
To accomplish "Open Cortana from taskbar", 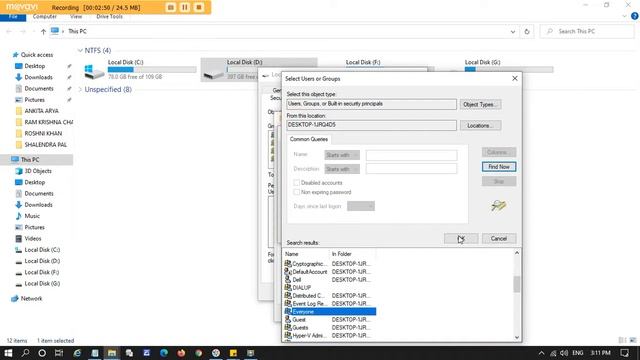I will click(42, 353).
